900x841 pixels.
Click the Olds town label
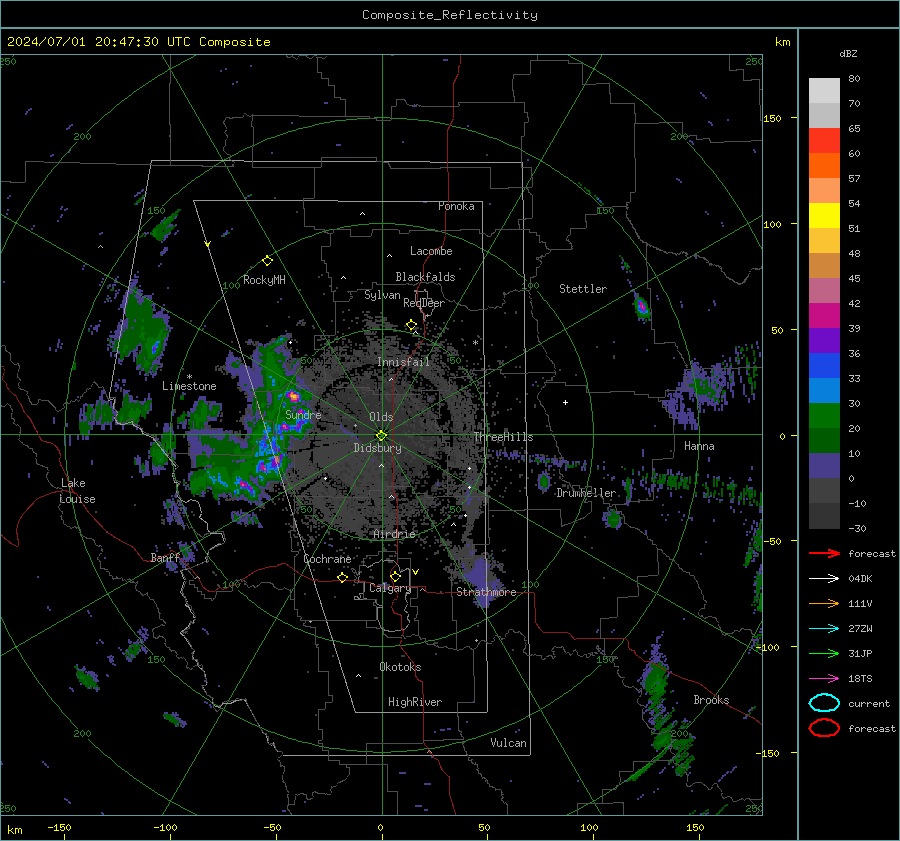(381, 417)
